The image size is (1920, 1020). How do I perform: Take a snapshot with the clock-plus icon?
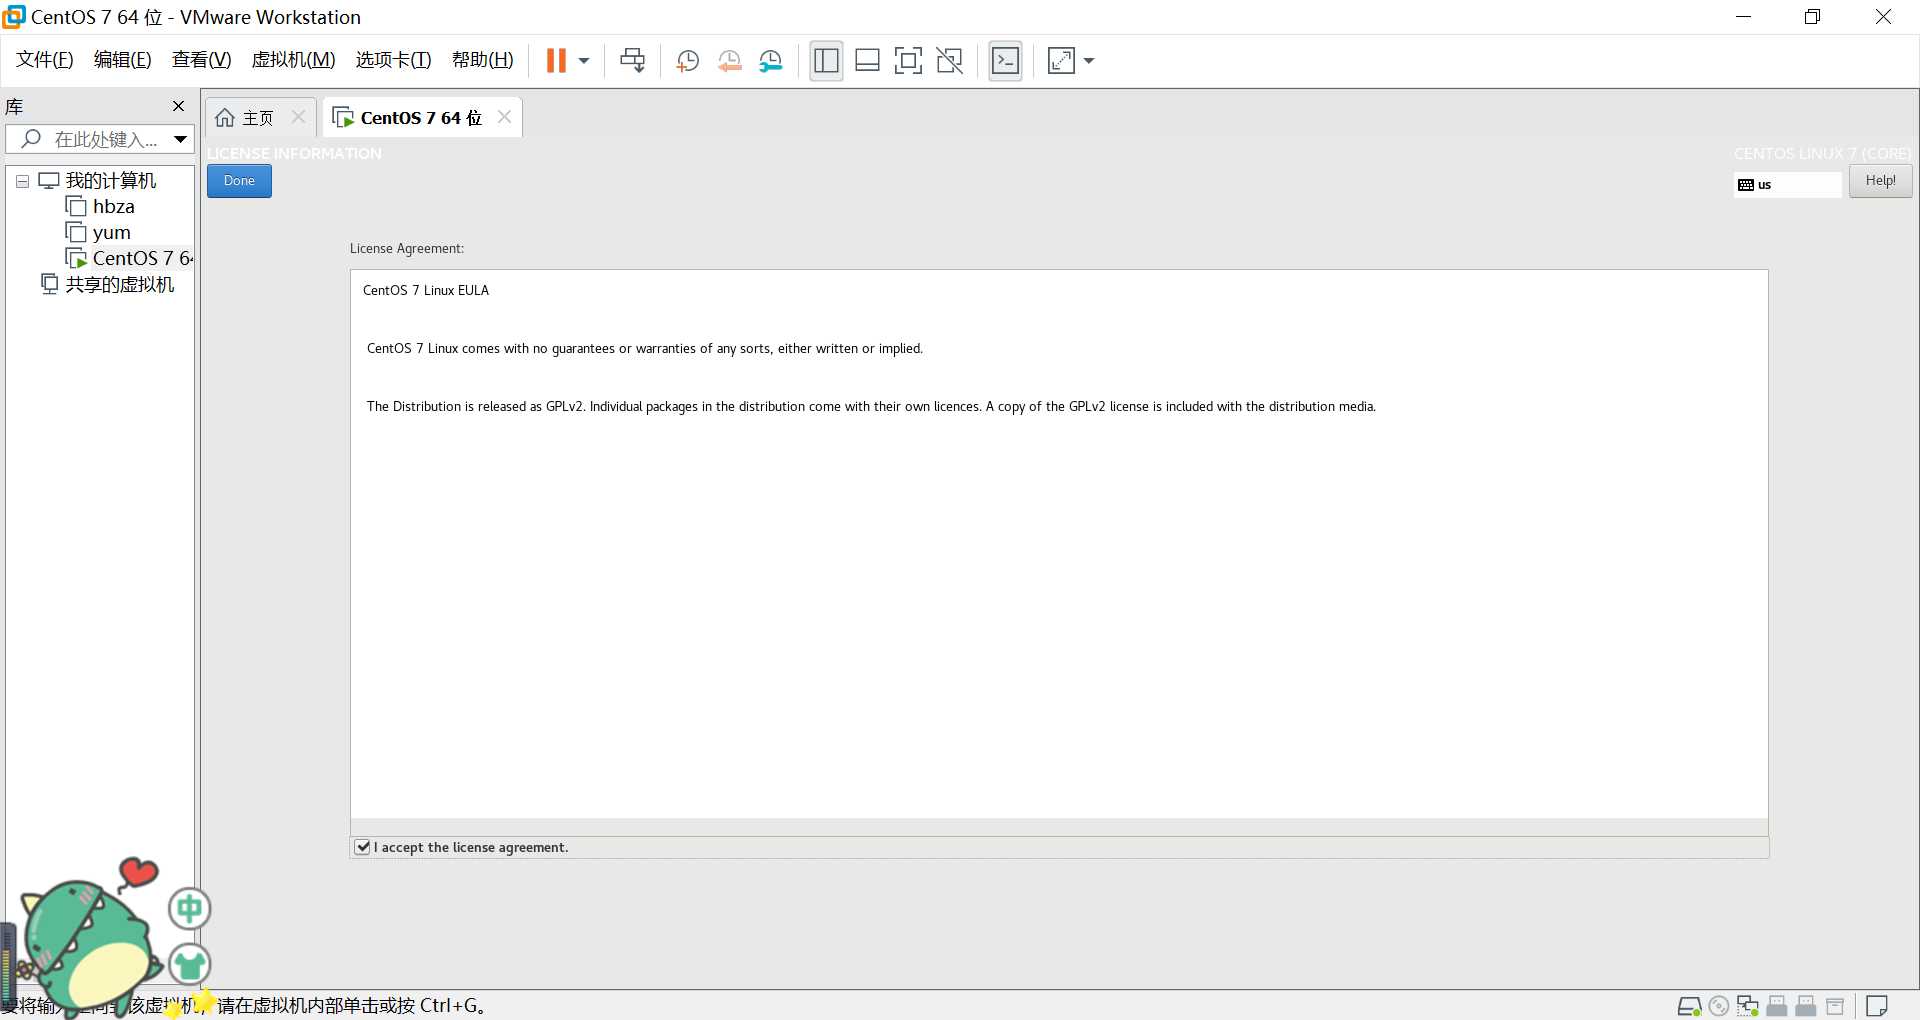coord(687,61)
